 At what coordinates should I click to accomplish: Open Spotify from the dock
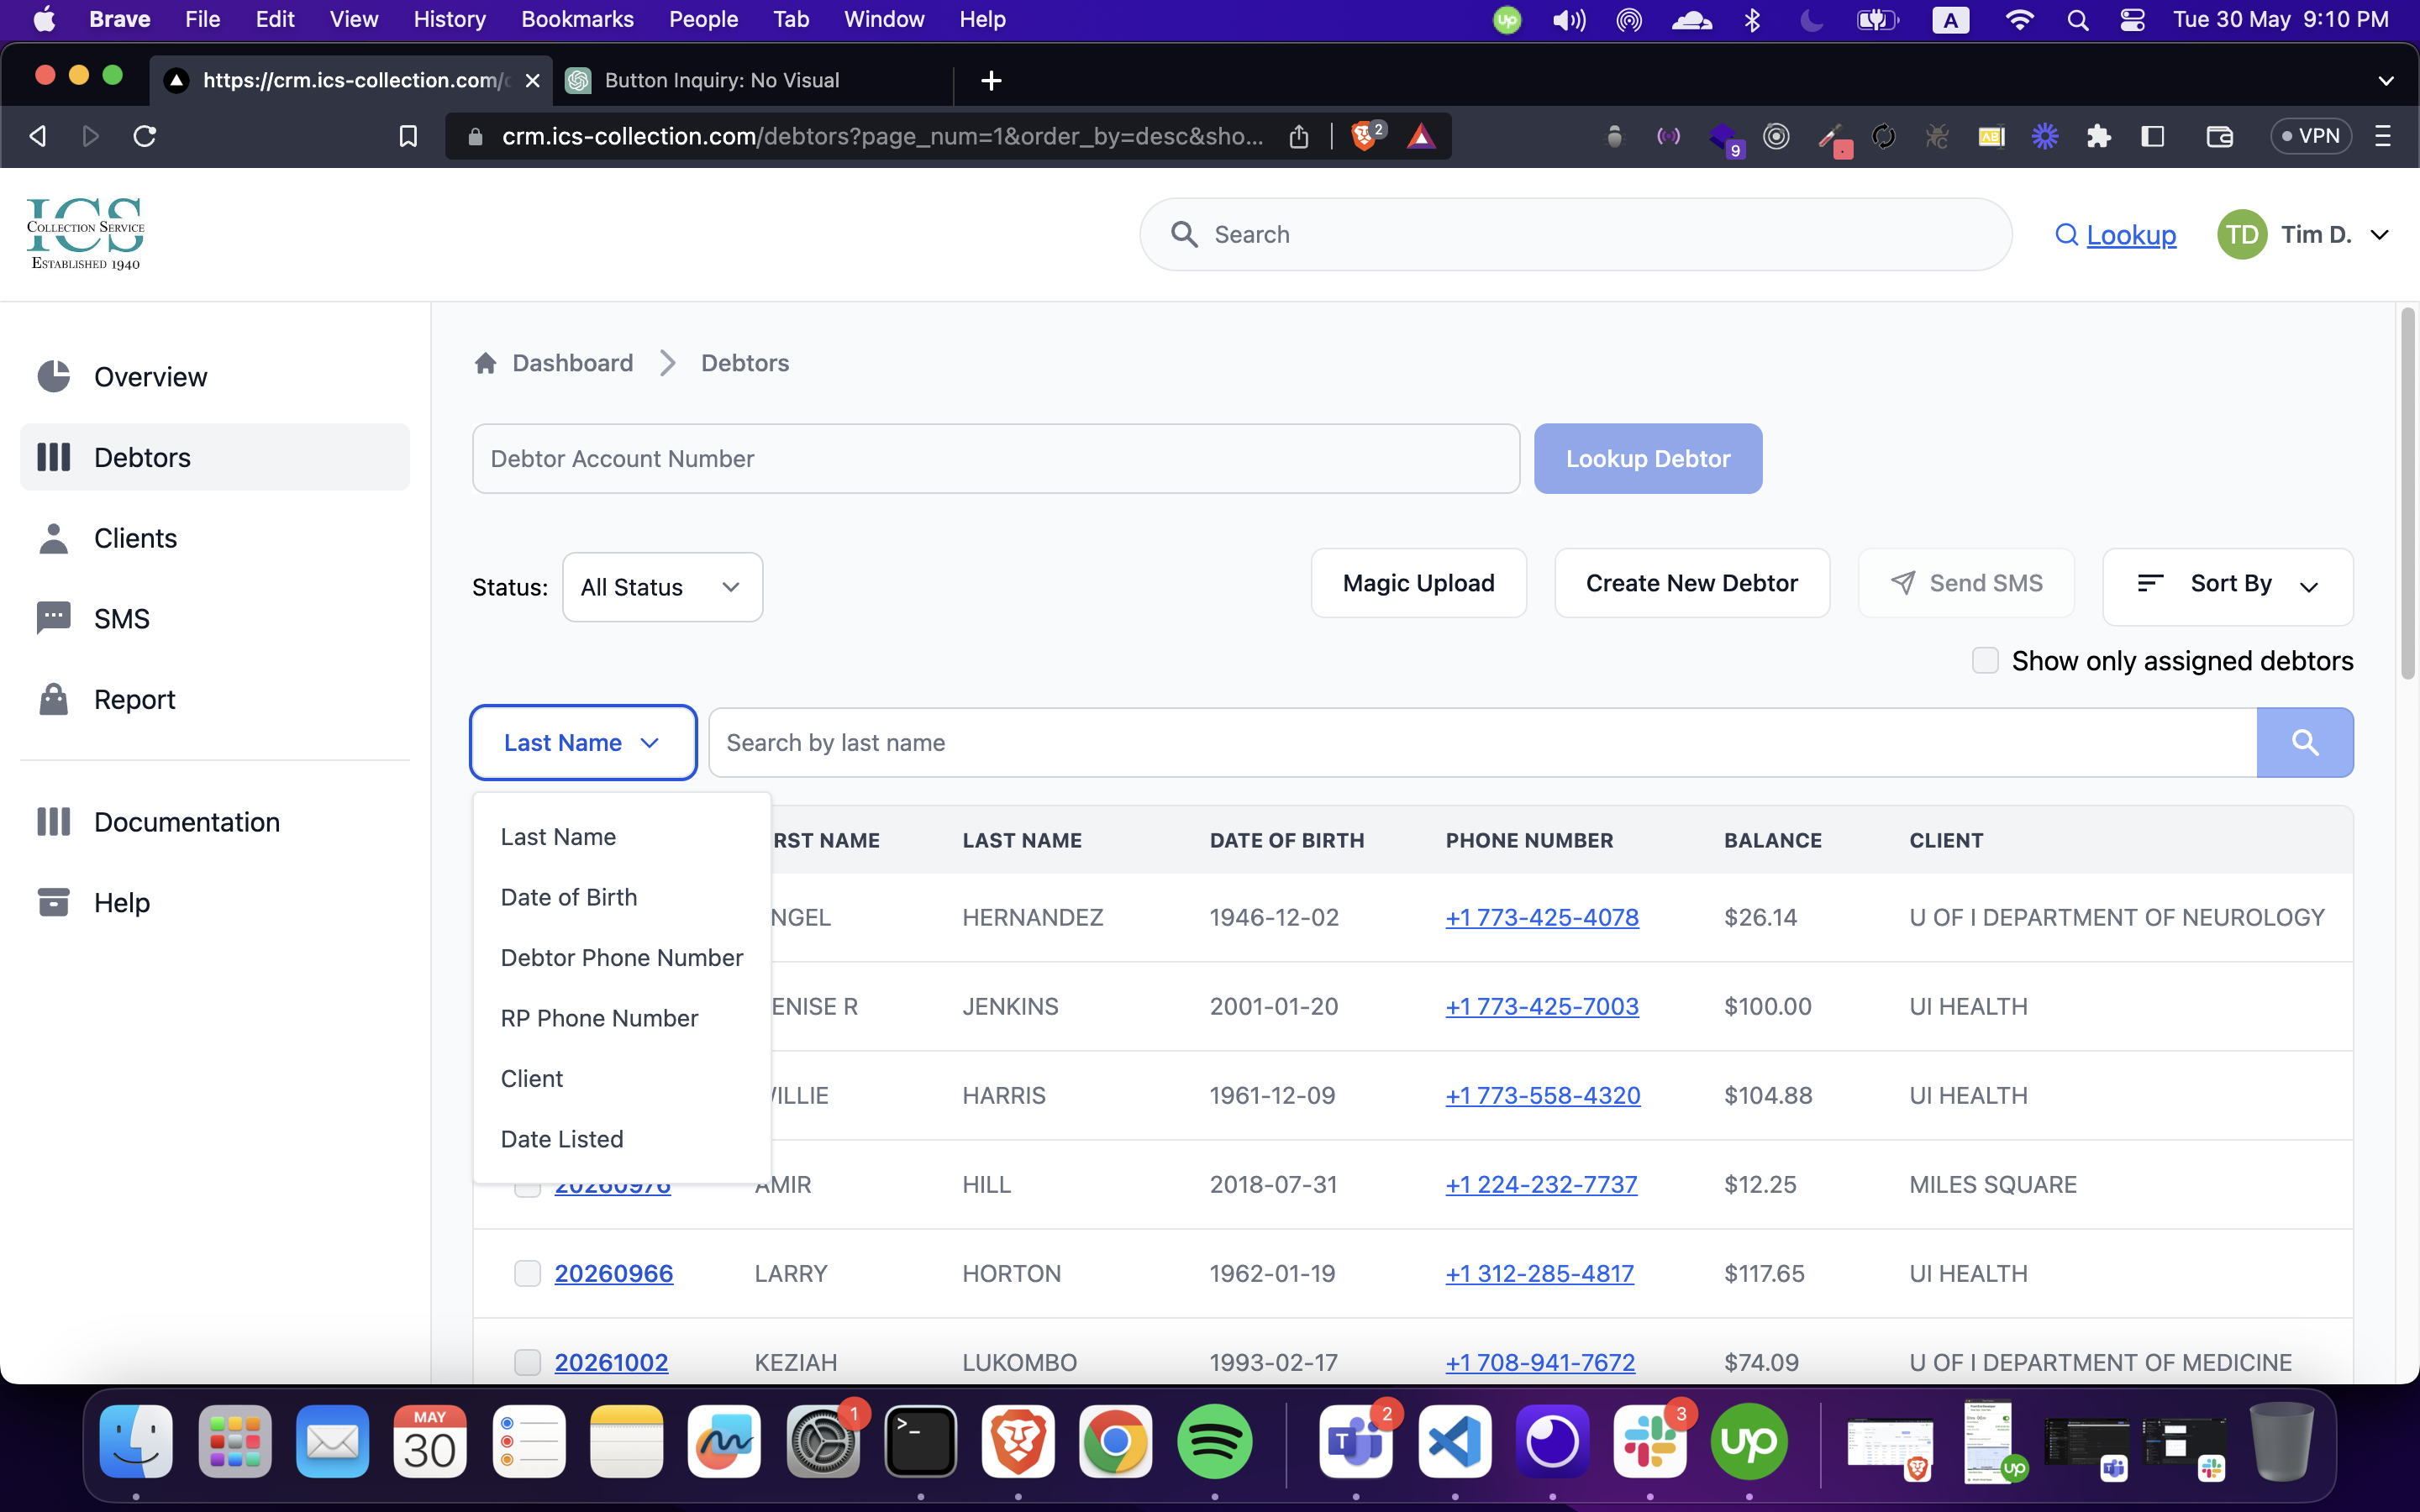click(1214, 1441)
